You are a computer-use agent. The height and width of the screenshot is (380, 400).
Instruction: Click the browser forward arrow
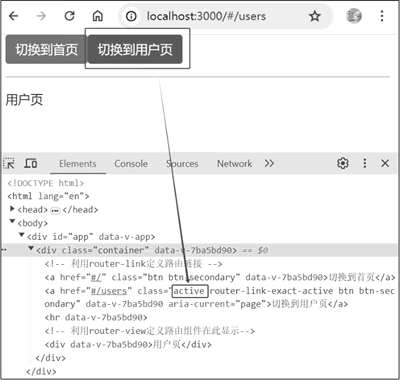click(41, 16)
